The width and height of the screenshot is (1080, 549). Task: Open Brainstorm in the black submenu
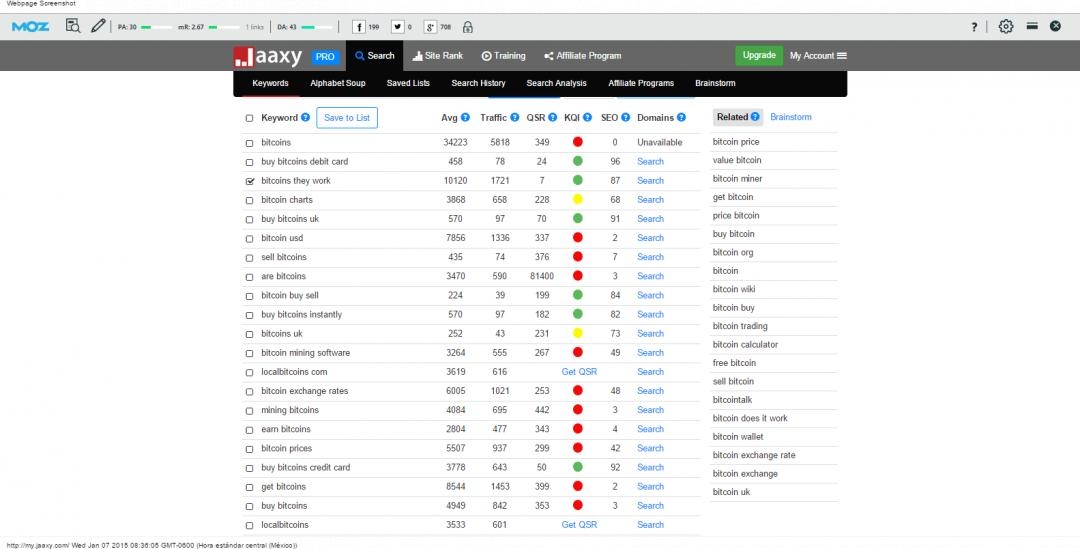click(x=715, y=83)
